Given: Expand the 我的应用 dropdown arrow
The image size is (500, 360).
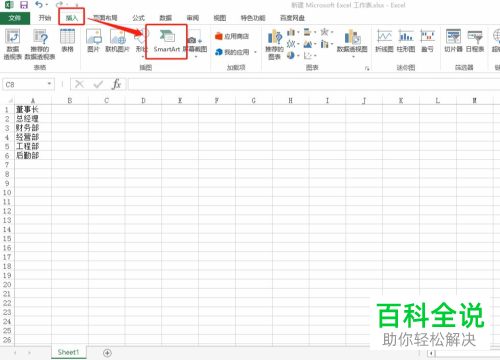Looking at the screenshot, I should tap(255, 52).
